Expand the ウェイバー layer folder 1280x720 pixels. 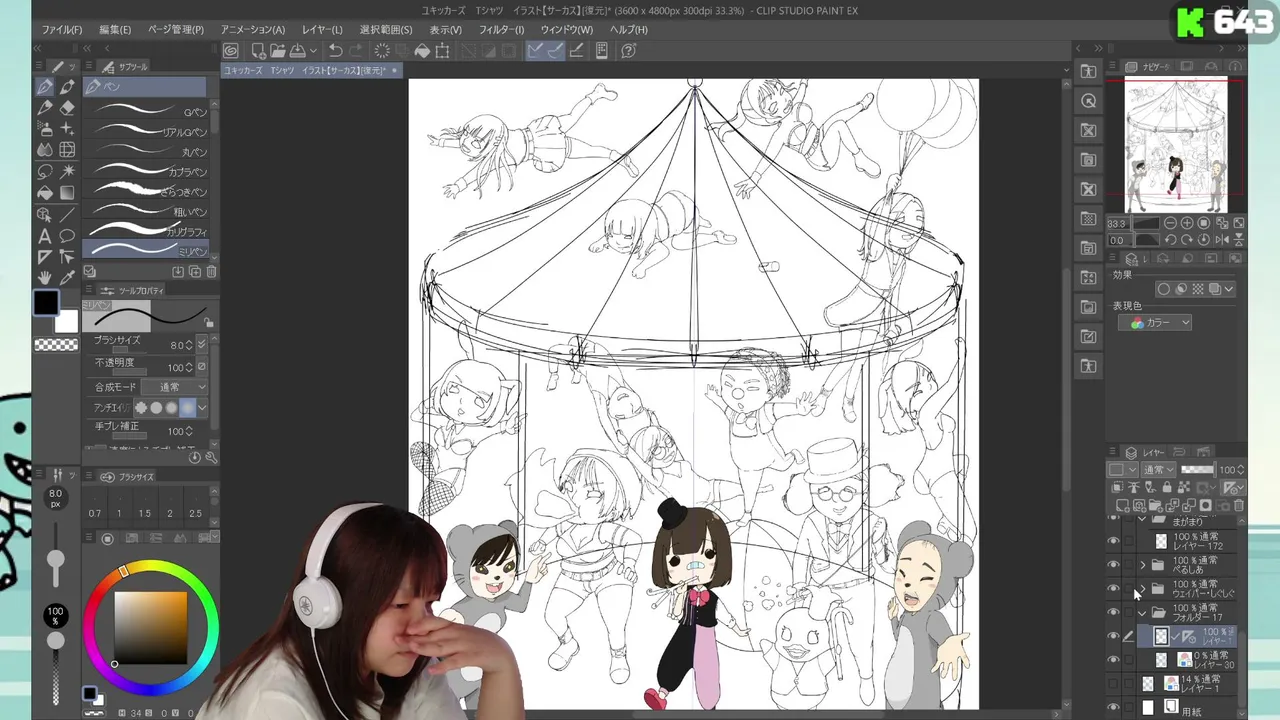pyautogui.click(x=1142, y=589)
